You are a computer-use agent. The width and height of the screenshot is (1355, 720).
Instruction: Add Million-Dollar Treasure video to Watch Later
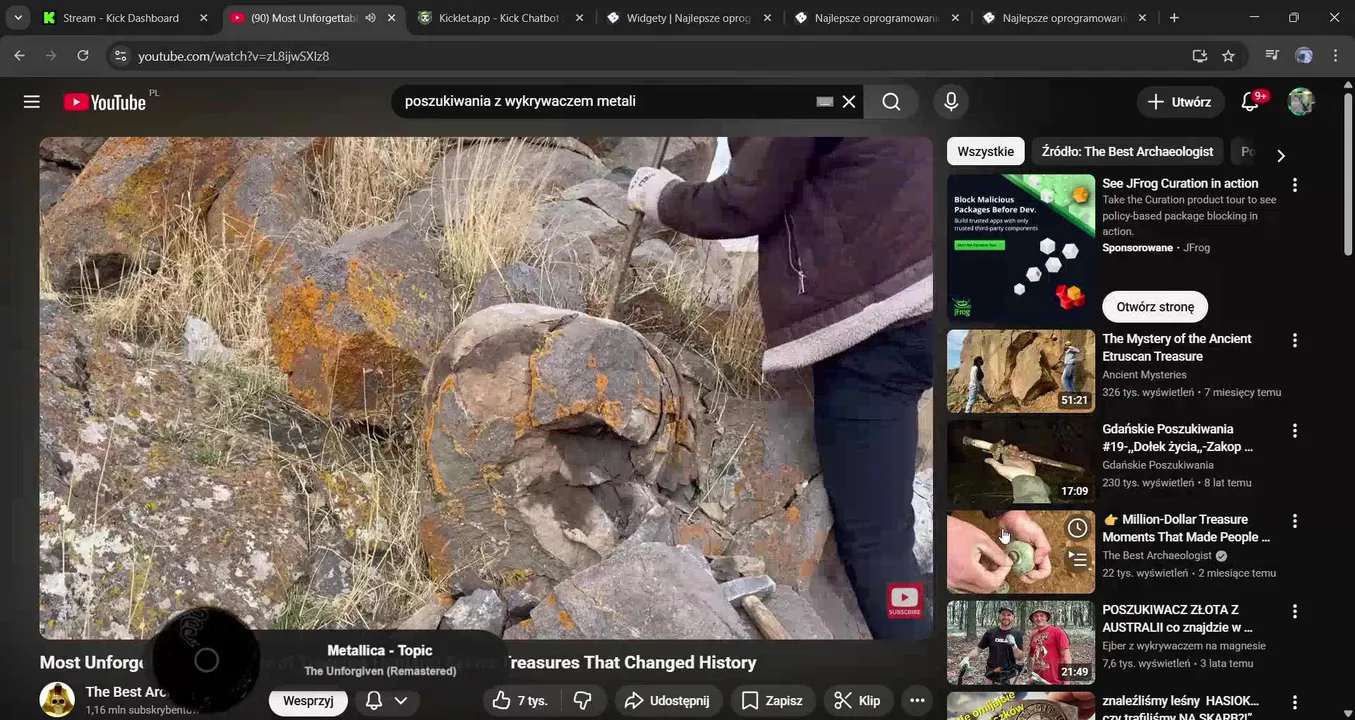1077,528
